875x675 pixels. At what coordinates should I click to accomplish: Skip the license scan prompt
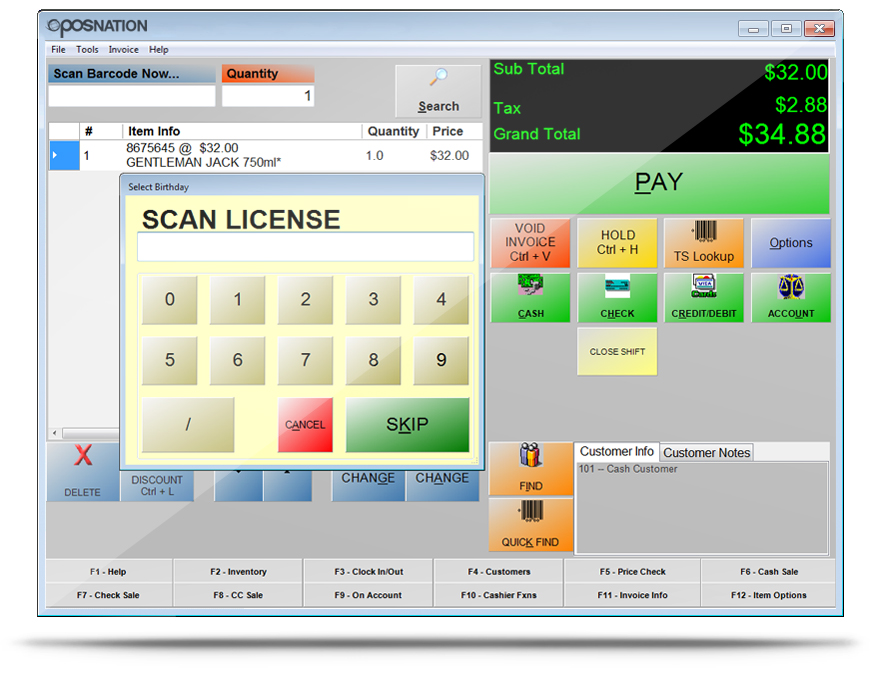click(x=407, y=425)
